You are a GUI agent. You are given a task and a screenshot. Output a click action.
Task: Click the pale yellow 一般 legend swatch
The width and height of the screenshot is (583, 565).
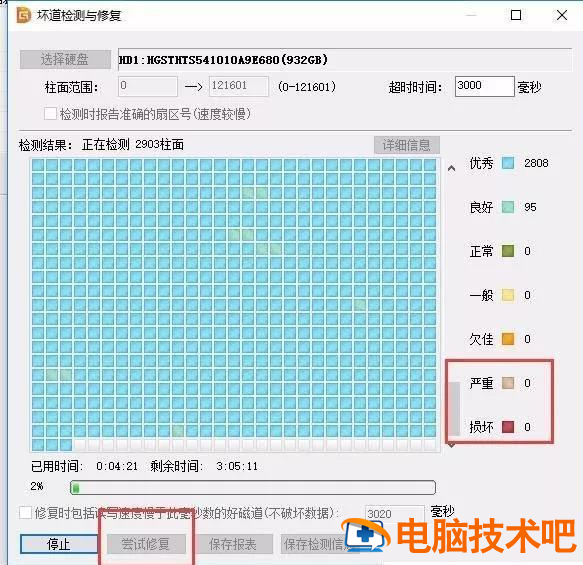pos(508,295)
